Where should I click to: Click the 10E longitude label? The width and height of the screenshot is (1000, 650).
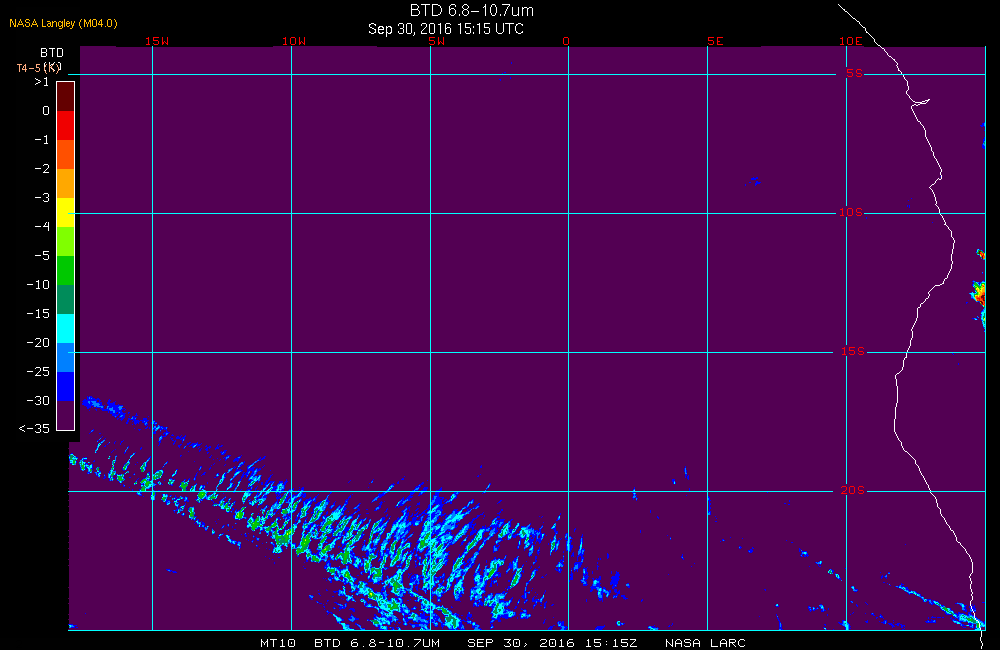[x=850, y=42]
